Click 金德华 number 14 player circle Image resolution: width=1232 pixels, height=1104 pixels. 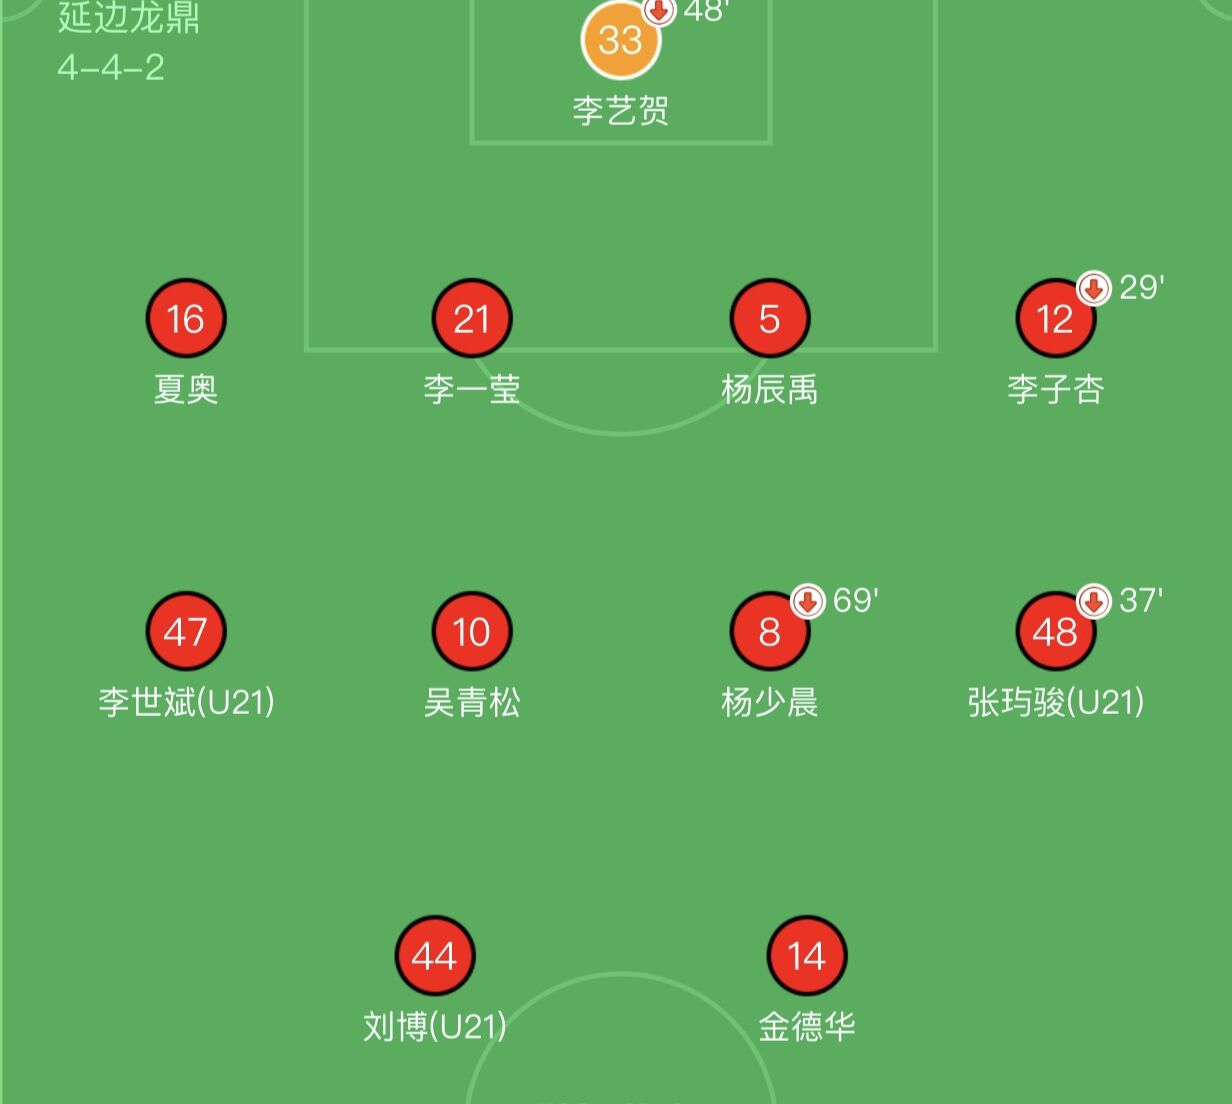(806, 953)
